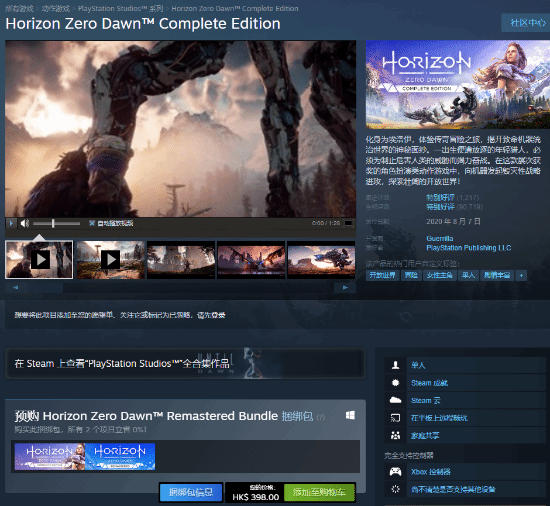Open PlayStation Studios™ 系列 breadcrumb link

(120, 8)
